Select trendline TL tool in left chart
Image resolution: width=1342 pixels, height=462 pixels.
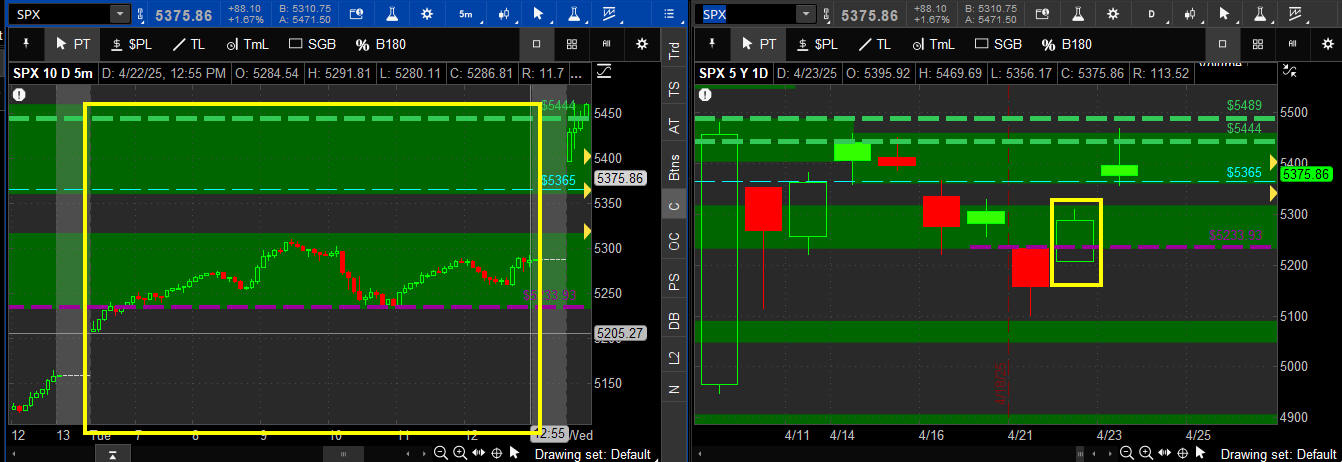coord(190,44)
